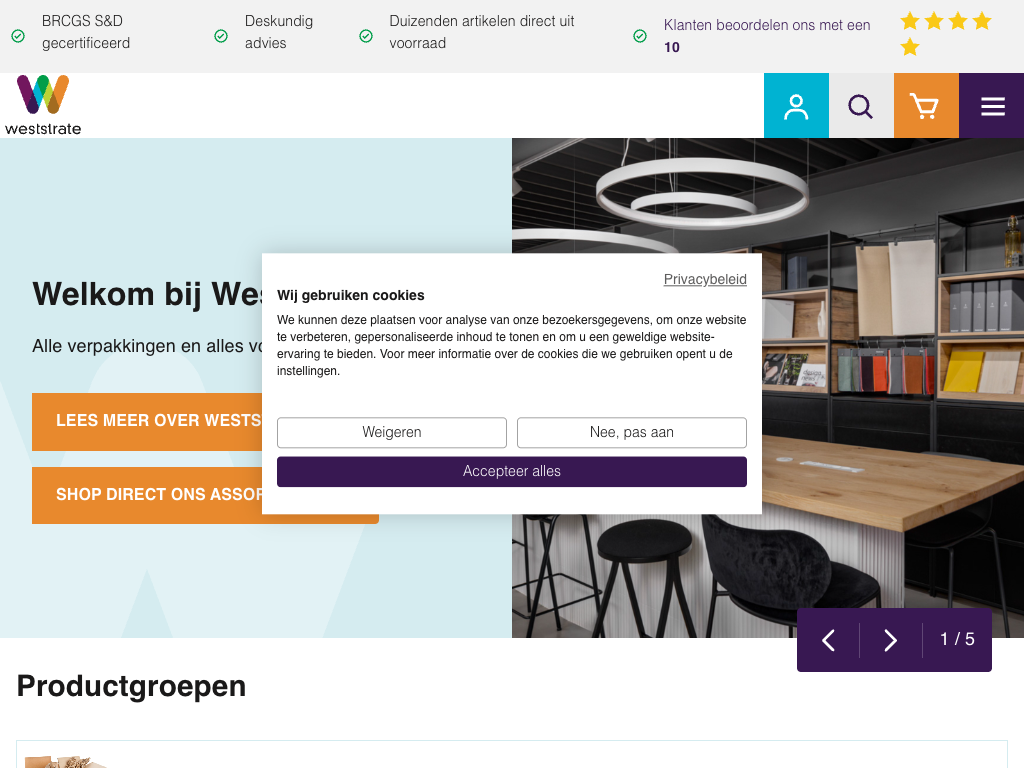
Task: Open the hamburger menu icon
Action: (x=991, y=106)
